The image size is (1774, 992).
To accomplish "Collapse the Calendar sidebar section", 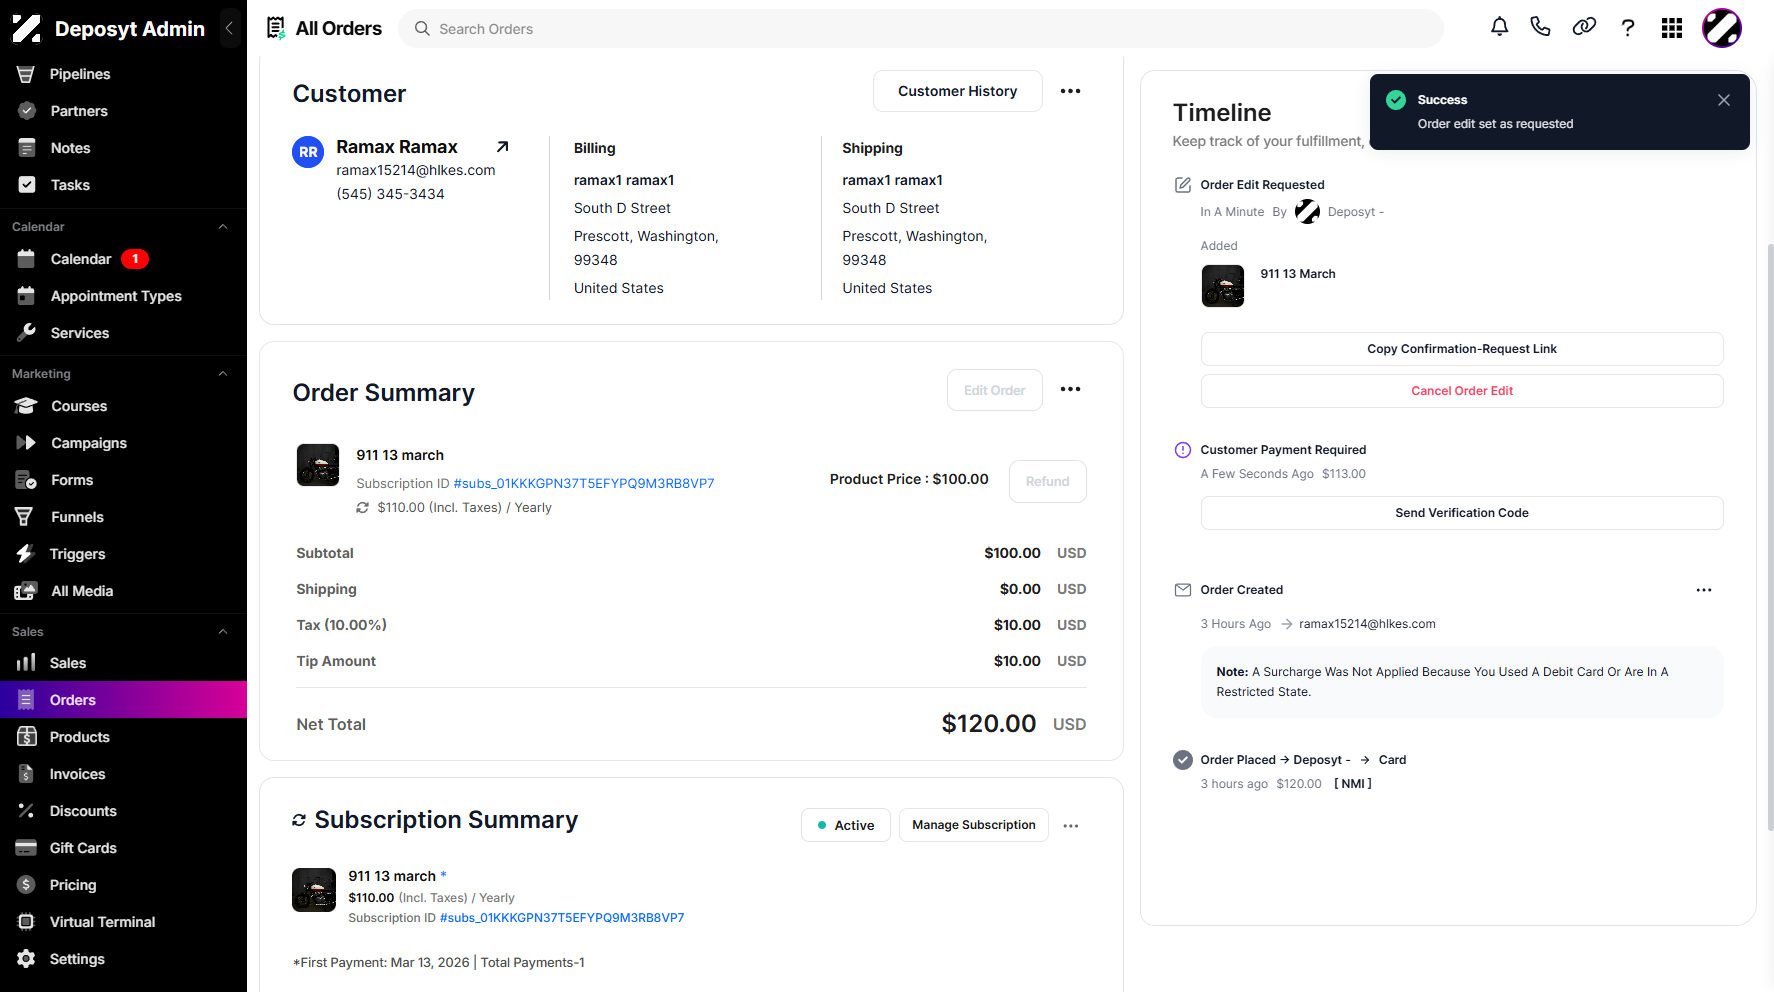I will 223,227.
